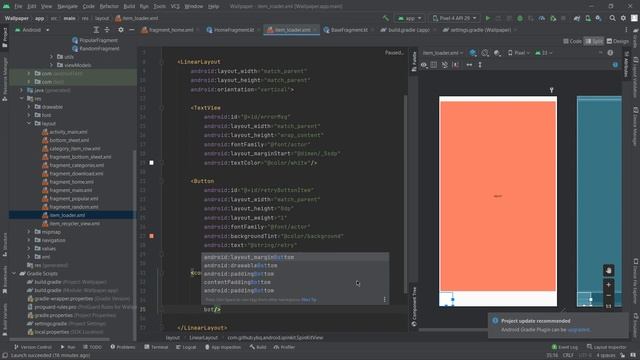Expand the mipmap folder
640x360 pixels.
coord(29,232)
